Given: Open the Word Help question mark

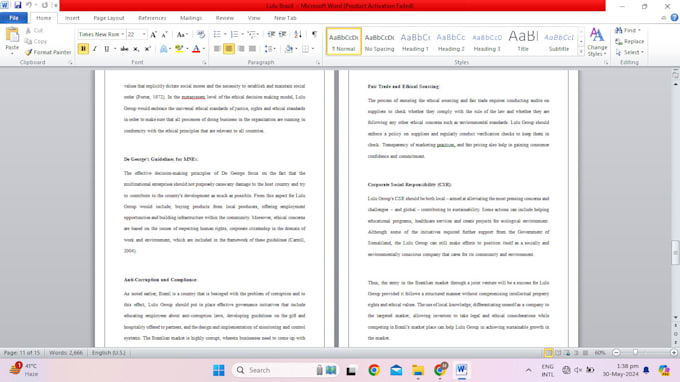Looking at the screenshot, I should click(x=674, y=18).
